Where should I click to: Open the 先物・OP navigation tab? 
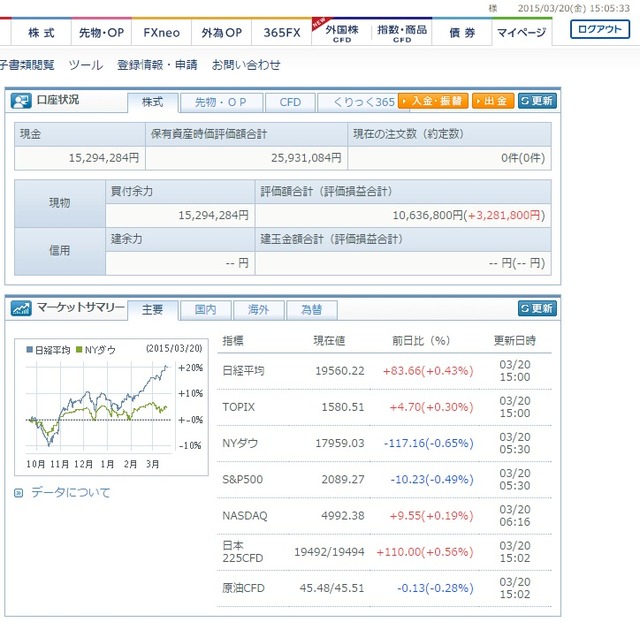click(101, 32)
